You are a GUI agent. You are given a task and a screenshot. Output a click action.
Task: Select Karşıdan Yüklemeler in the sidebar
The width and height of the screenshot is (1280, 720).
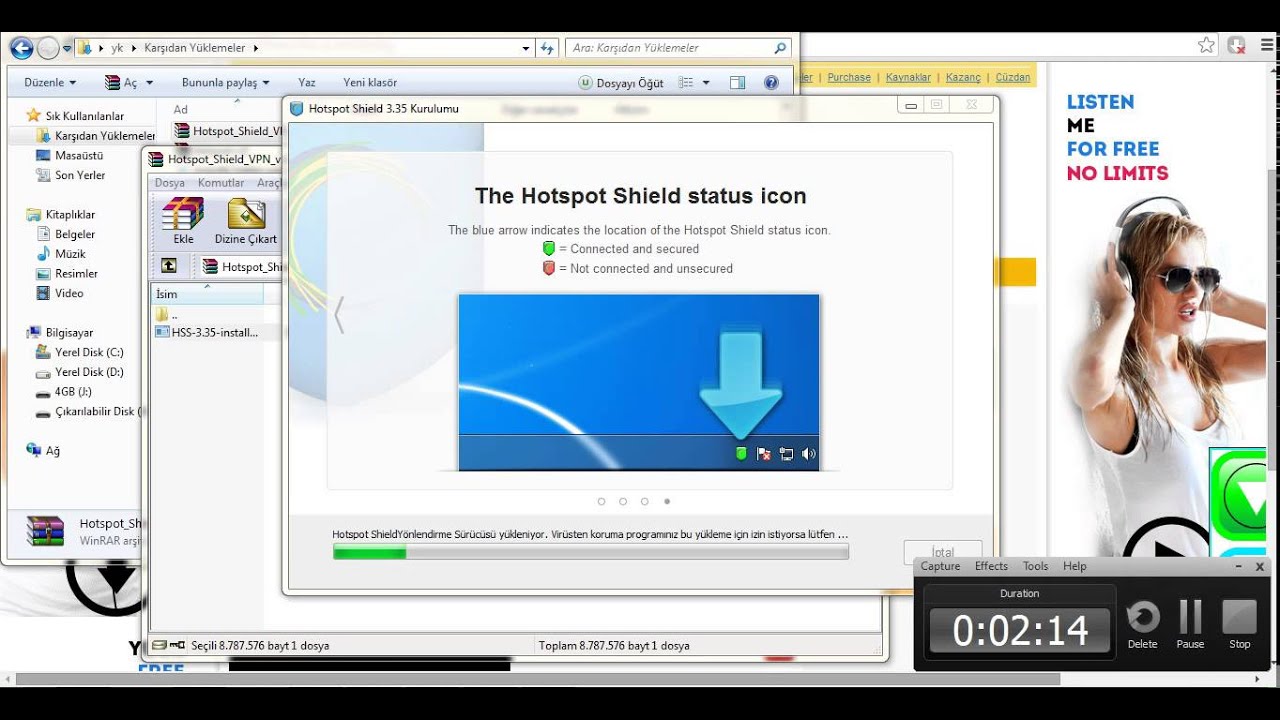point(95,136)
